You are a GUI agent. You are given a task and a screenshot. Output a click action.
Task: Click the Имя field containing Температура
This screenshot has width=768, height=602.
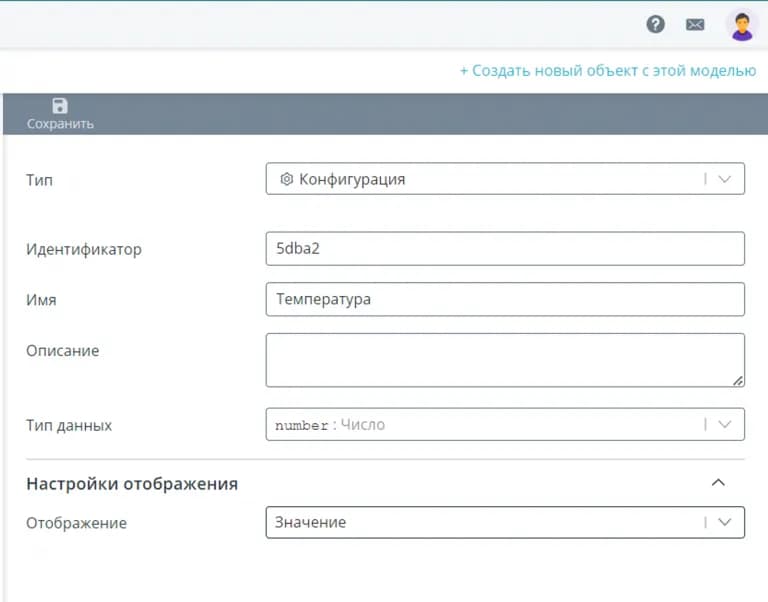(x=504, y=299)
